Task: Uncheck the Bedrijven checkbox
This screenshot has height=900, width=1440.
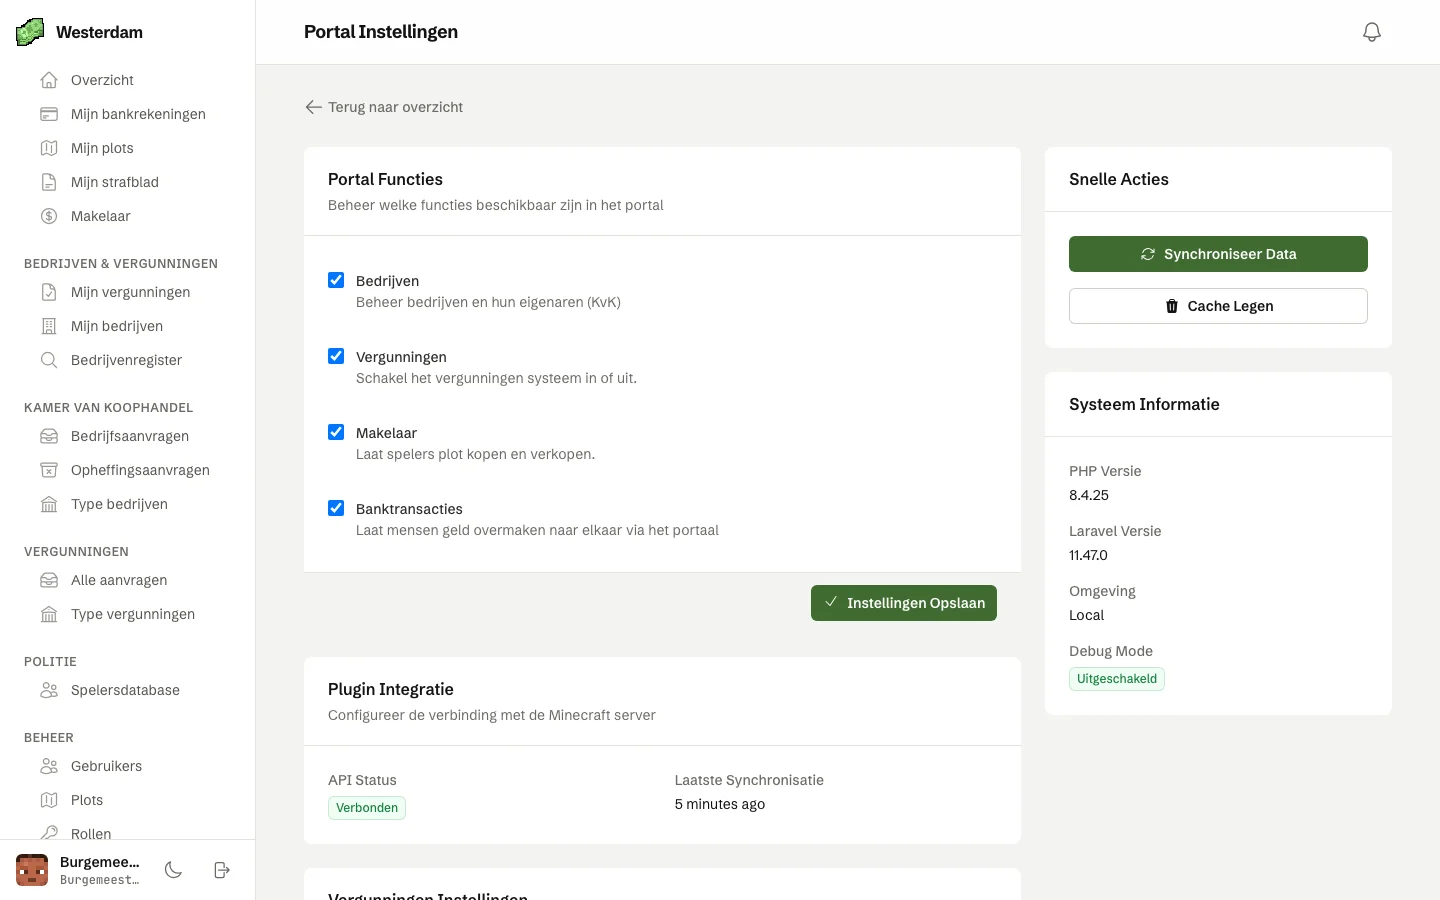Action: [336, 280]
